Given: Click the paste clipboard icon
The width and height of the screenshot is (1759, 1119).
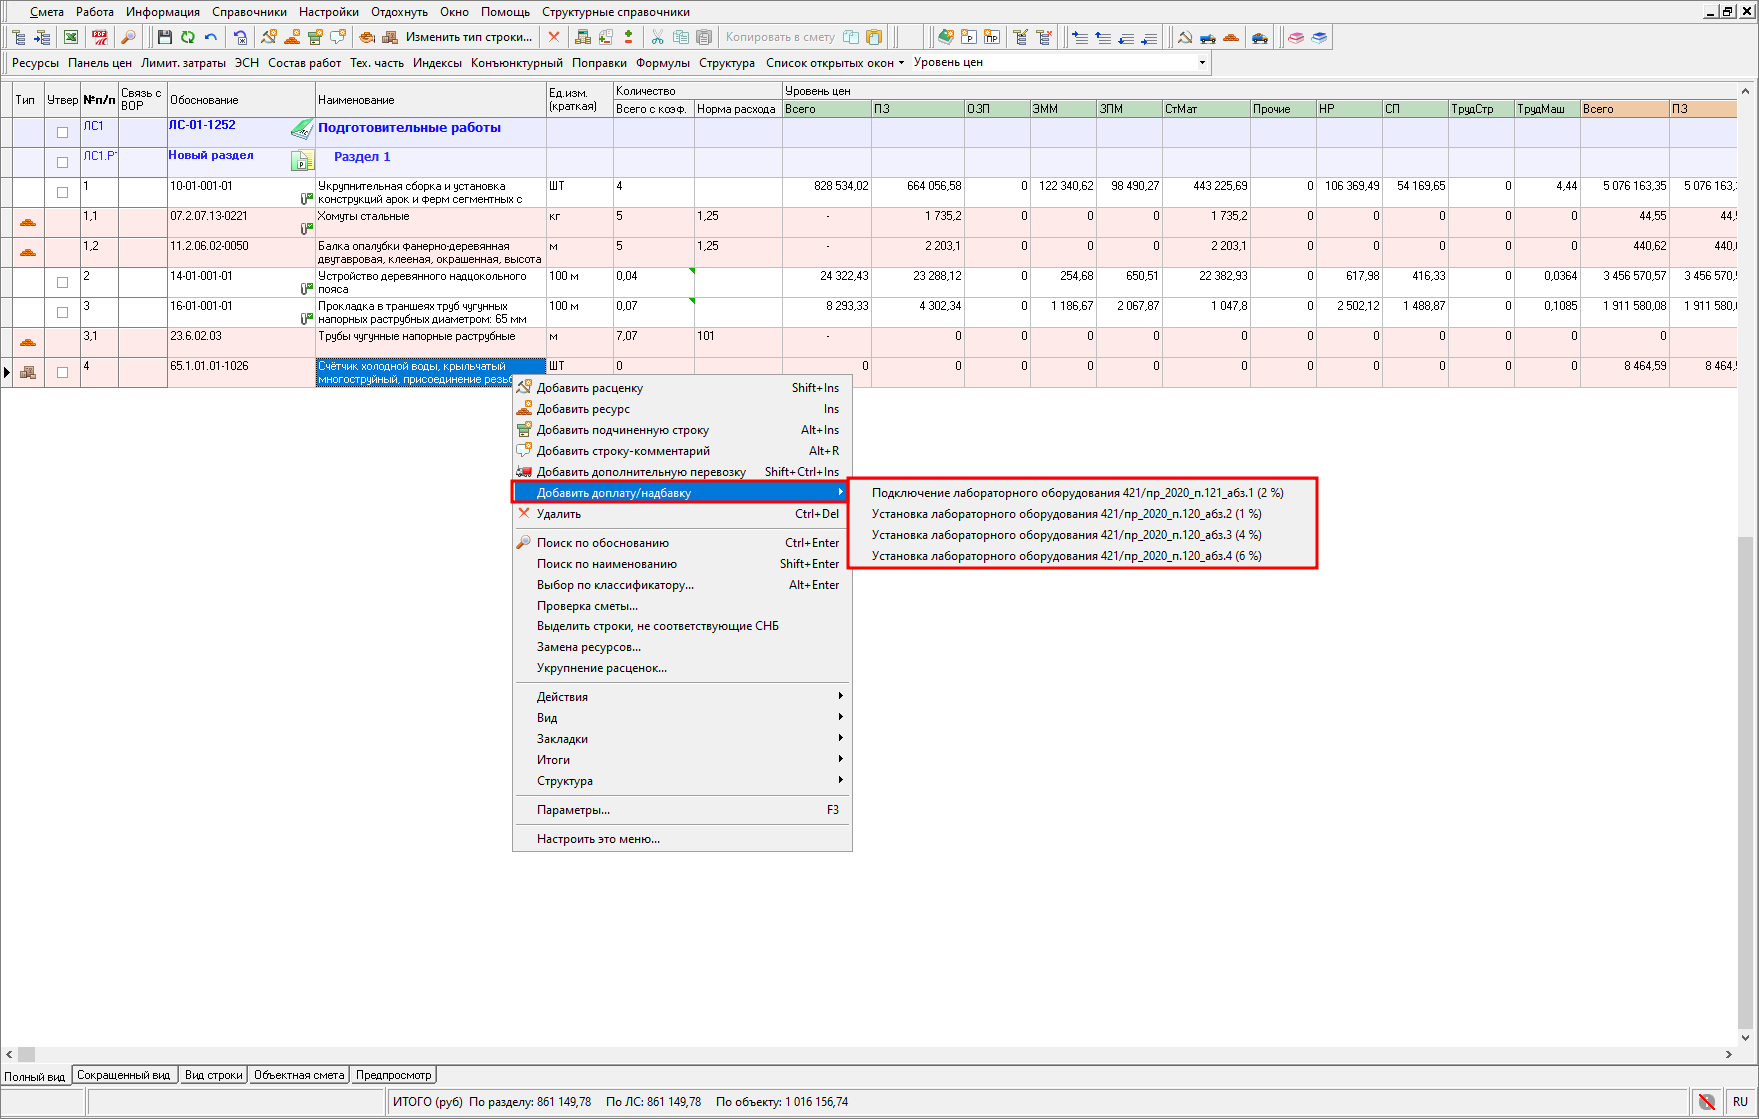Looking at the screenshot, I should (704, 37).
